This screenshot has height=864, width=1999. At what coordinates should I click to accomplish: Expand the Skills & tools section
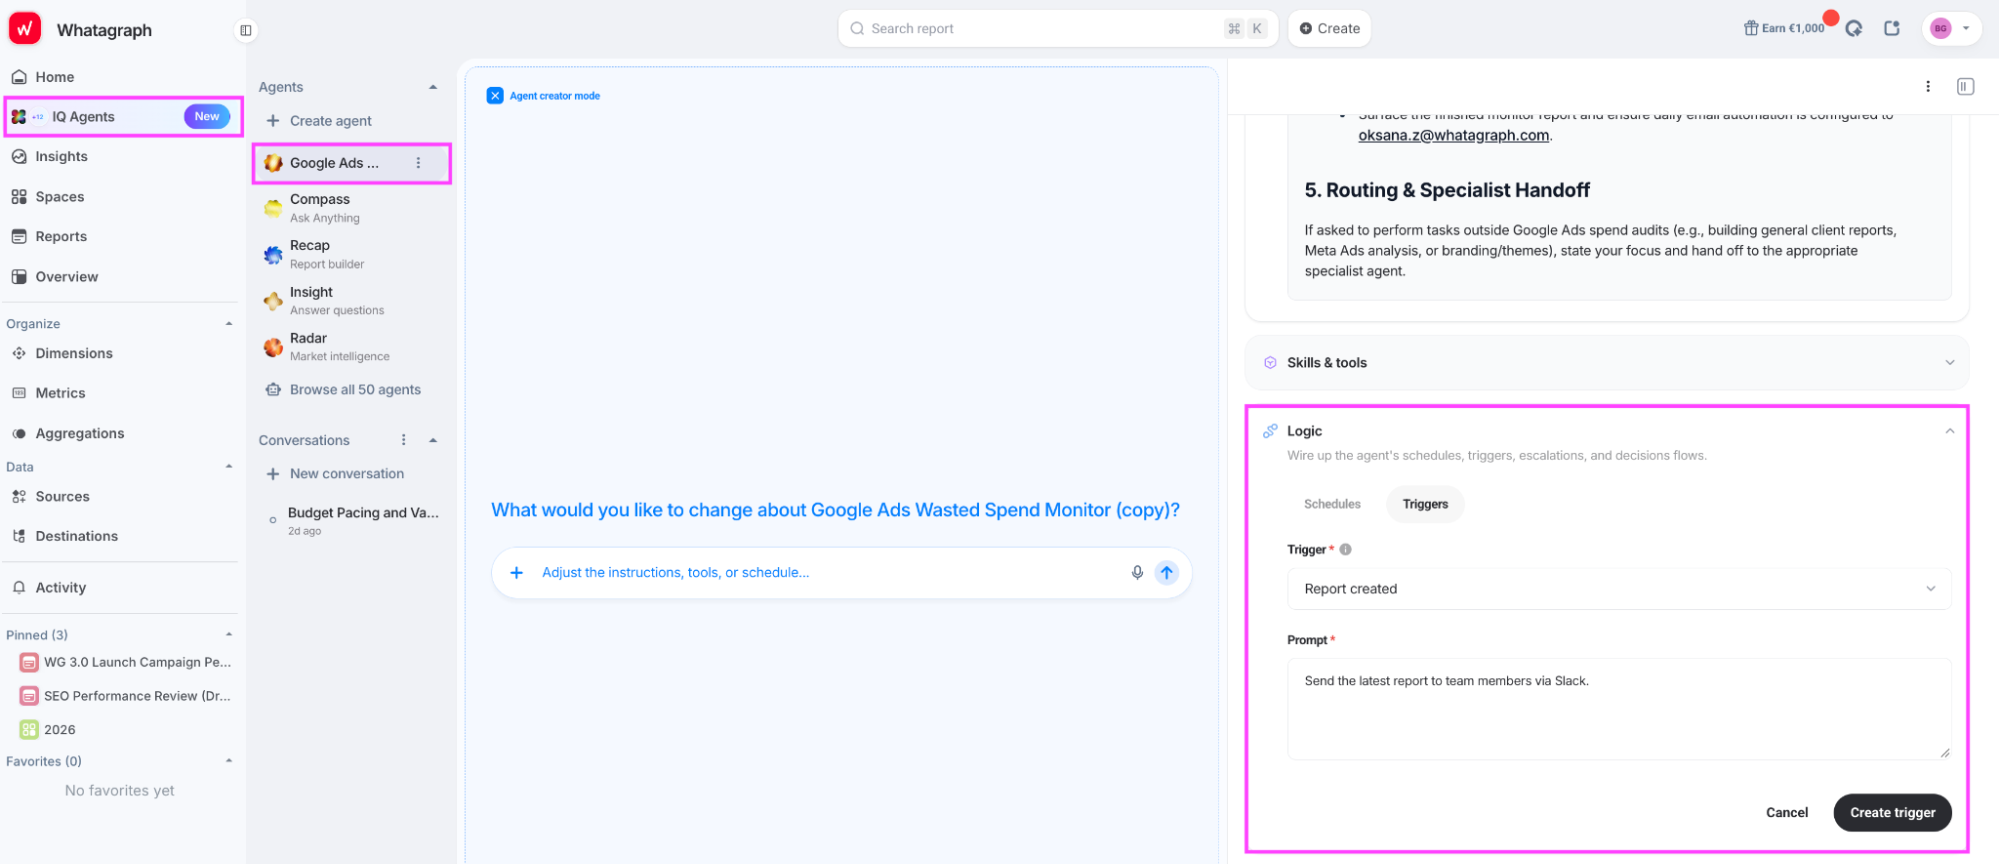[x=1606, y=363]
